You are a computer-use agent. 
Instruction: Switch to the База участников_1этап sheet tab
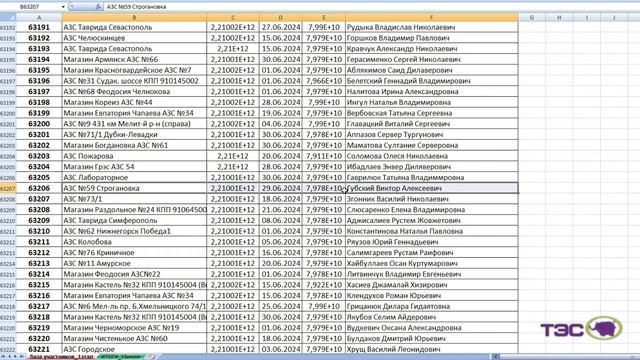[61, 357]
